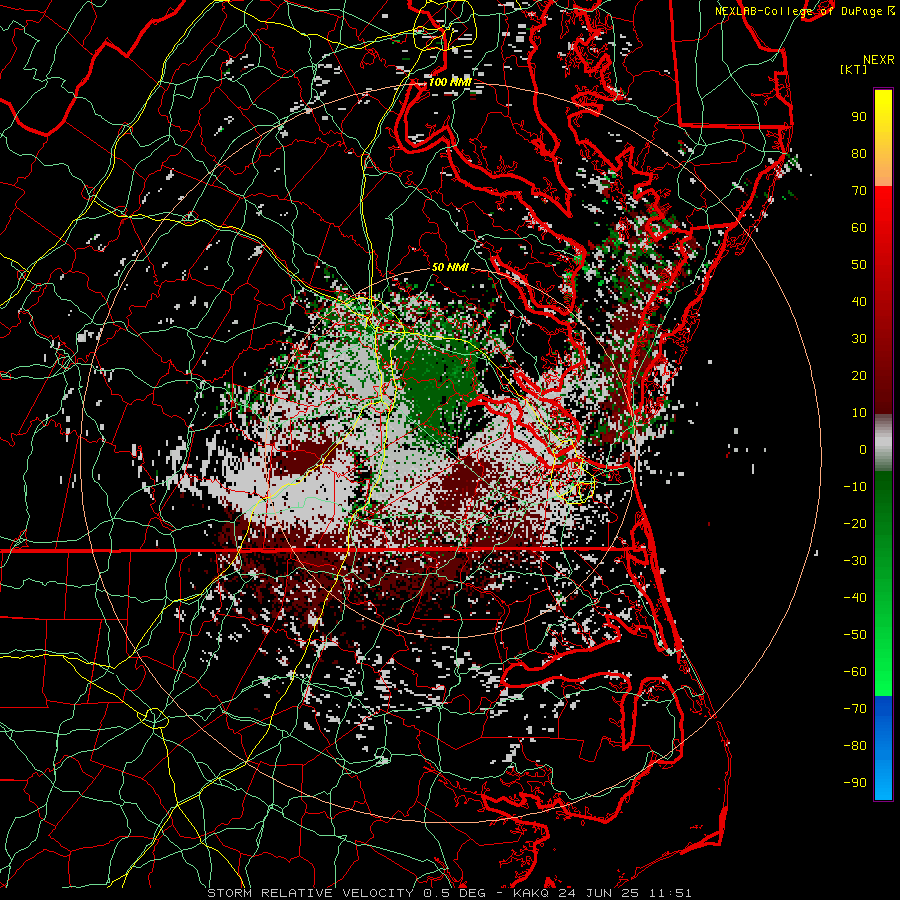Click the 30 value on velocity scale

click(x=859, y=339)
